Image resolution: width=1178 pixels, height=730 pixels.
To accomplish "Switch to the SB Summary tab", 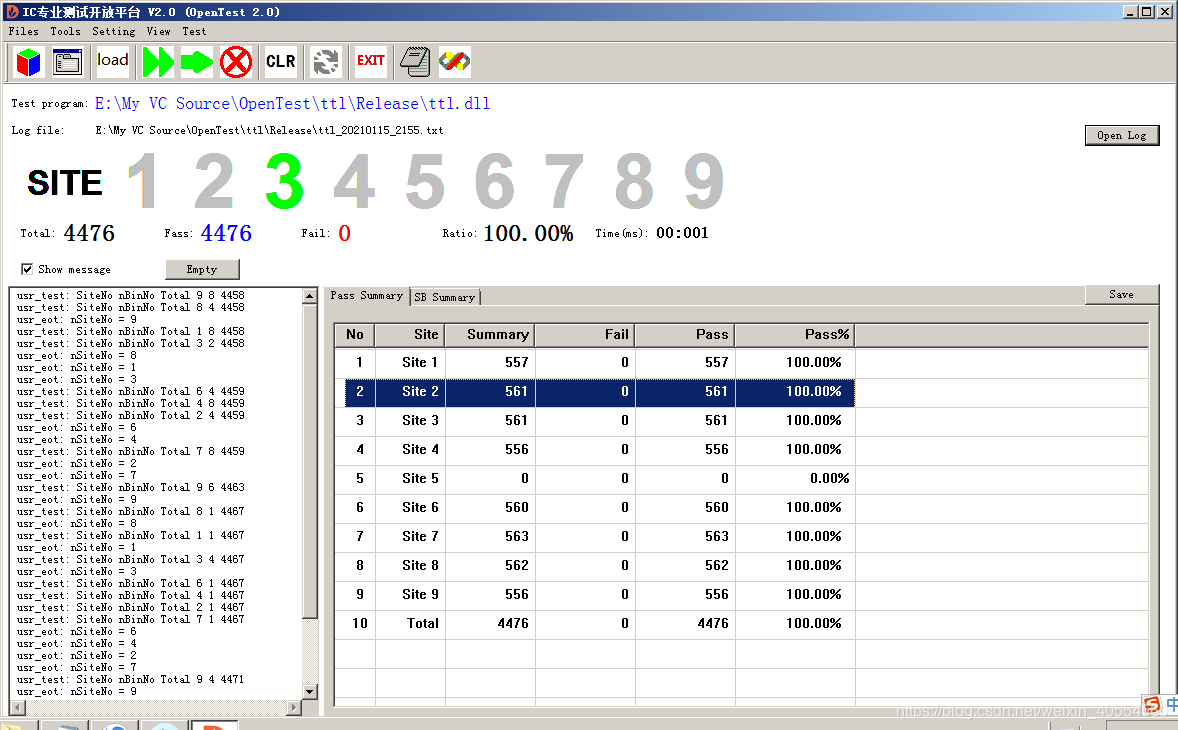I will (445, 297).
